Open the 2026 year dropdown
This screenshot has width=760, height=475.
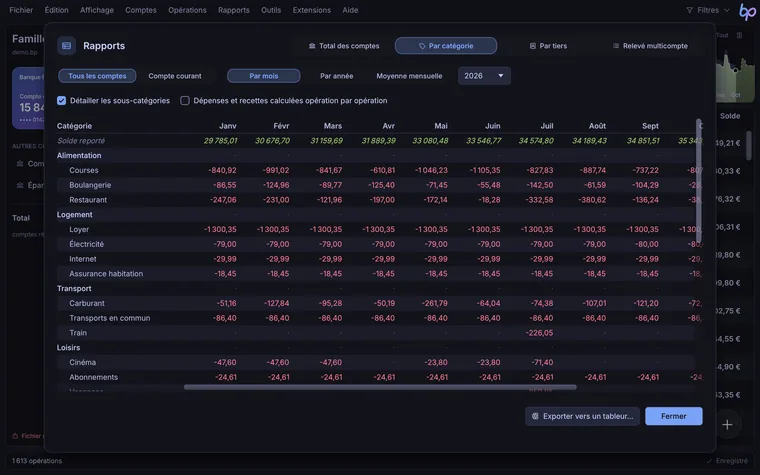tap(484, 76)
